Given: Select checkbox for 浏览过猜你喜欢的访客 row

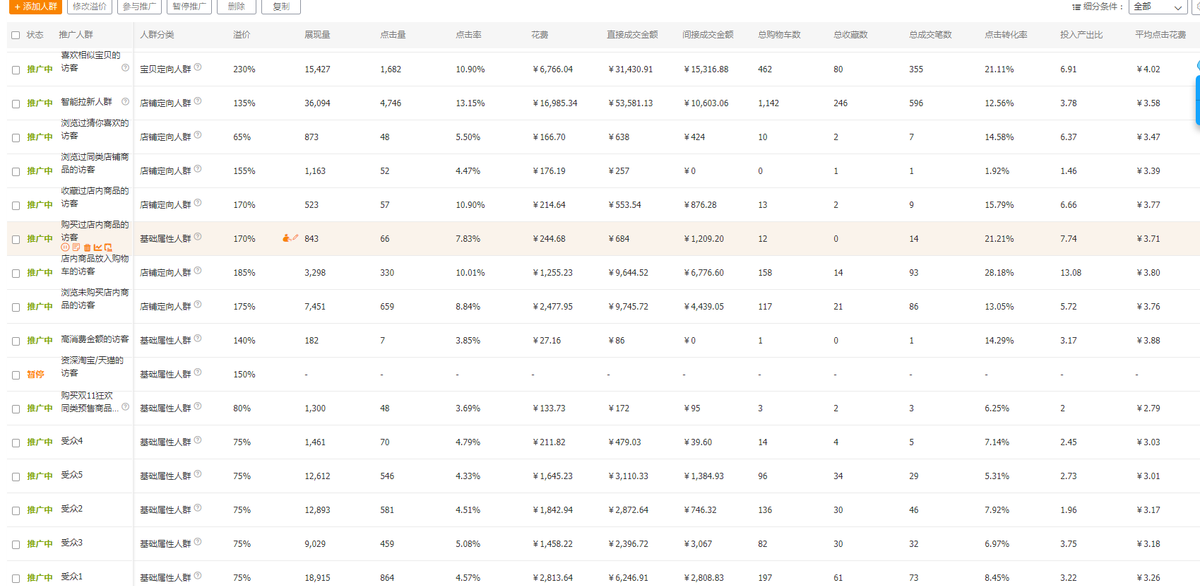Looking at the screenshot, I should point(15,138).
